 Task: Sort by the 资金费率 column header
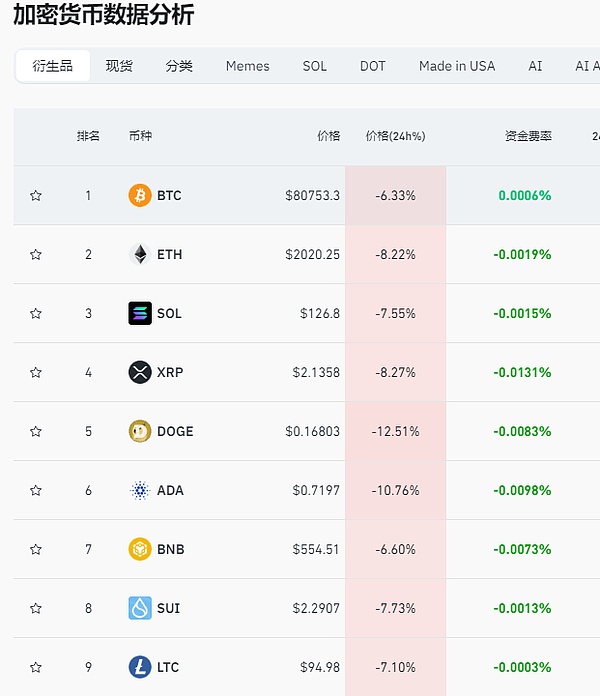528,136
